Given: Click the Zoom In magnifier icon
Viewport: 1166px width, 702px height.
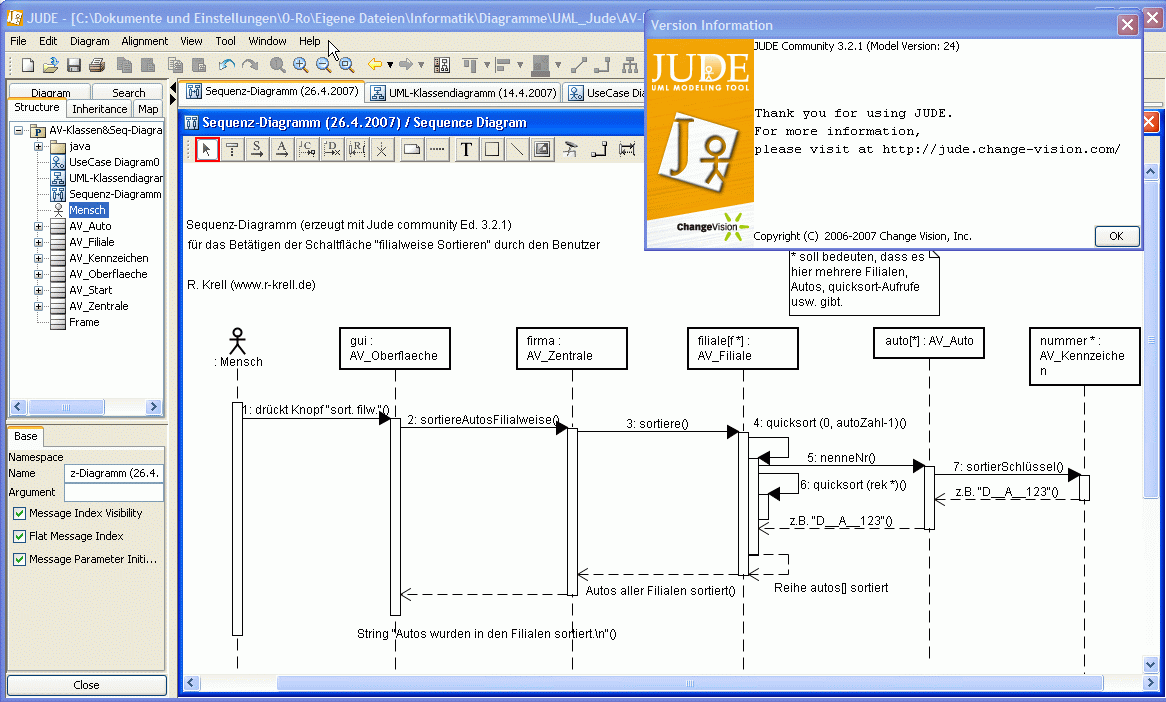Looking at the screenshot, I should point(300,65).
